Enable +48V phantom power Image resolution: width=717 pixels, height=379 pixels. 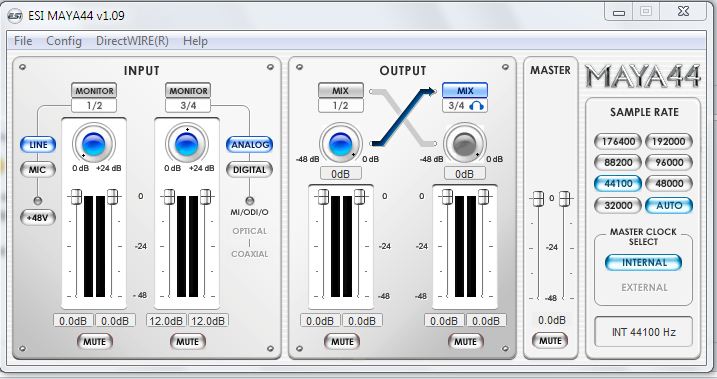tap(37, 217)
